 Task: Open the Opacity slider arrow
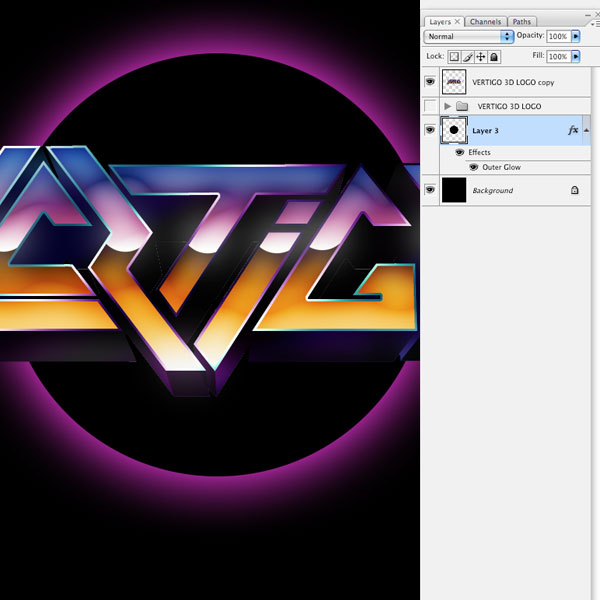[x=576, y=37]
